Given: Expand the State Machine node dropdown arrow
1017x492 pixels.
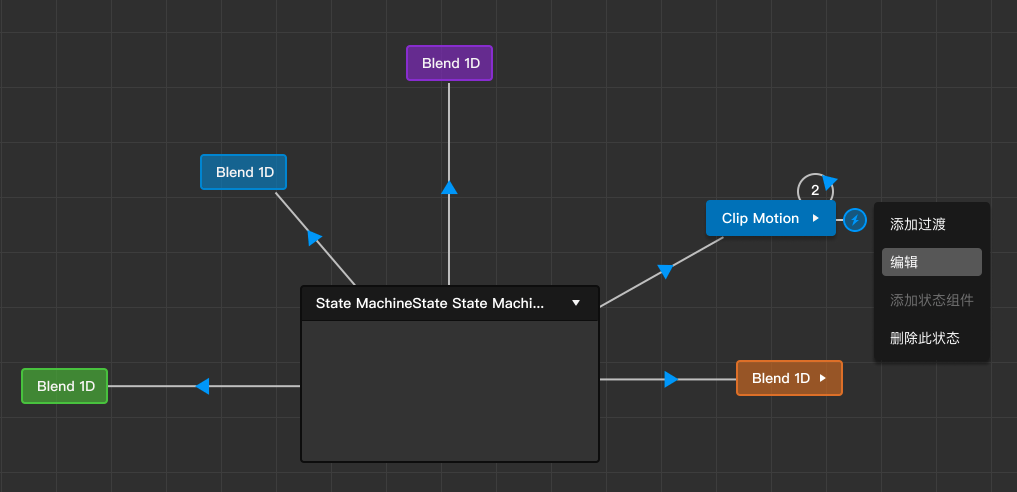Looking at the screenshot, I should tap(576, 303).
